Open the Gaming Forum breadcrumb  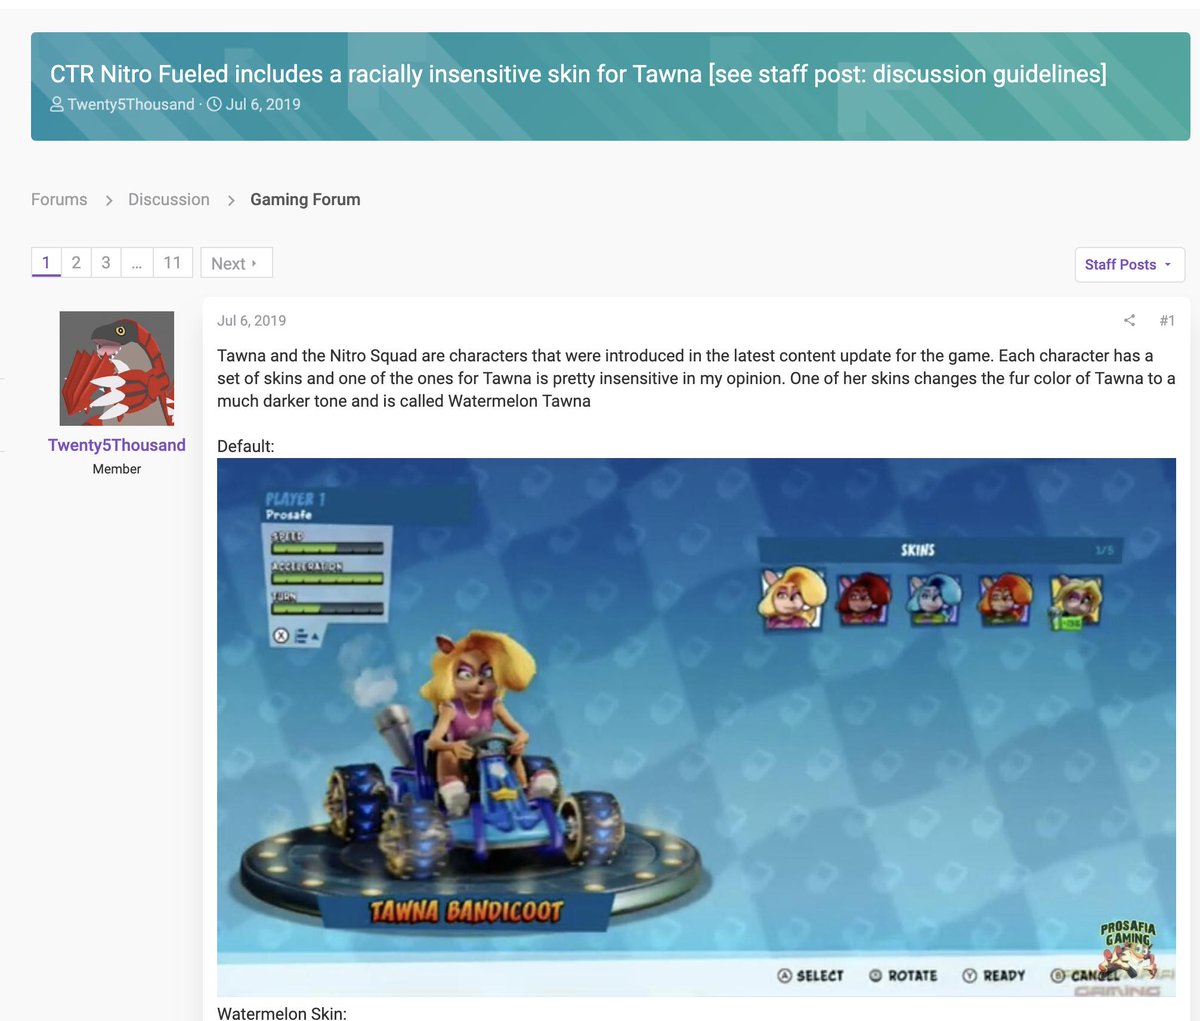(x=305, y=199)
